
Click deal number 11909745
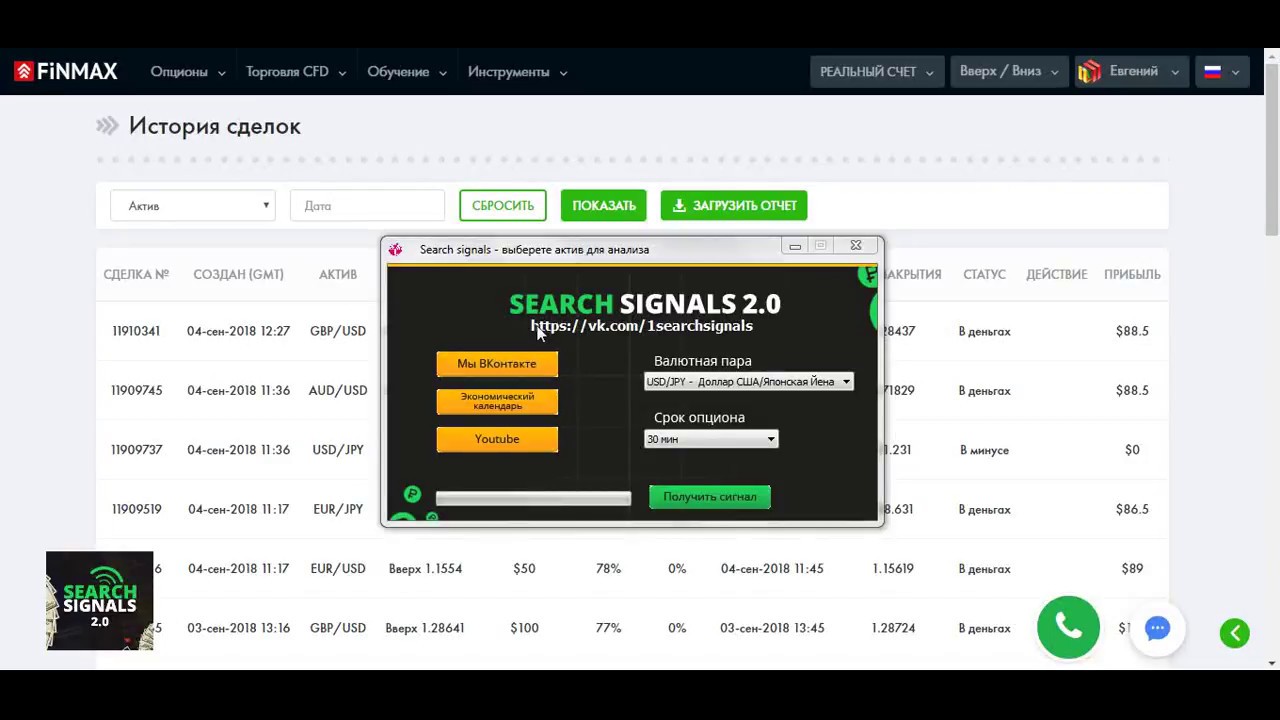pos(137,390)
